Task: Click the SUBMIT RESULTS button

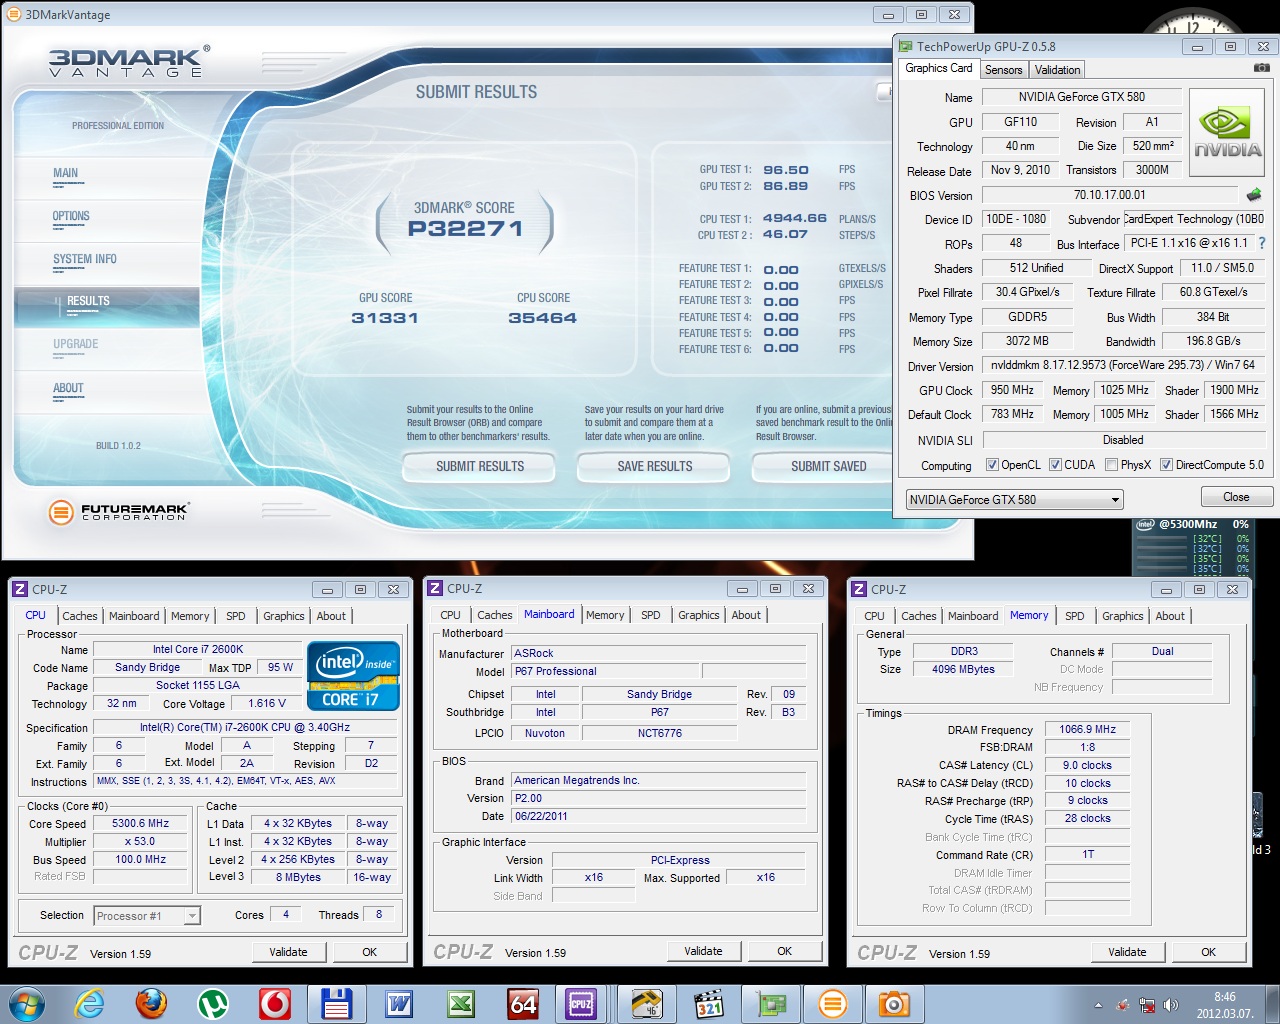Action: pyautogui.click(x=479, y=466)
